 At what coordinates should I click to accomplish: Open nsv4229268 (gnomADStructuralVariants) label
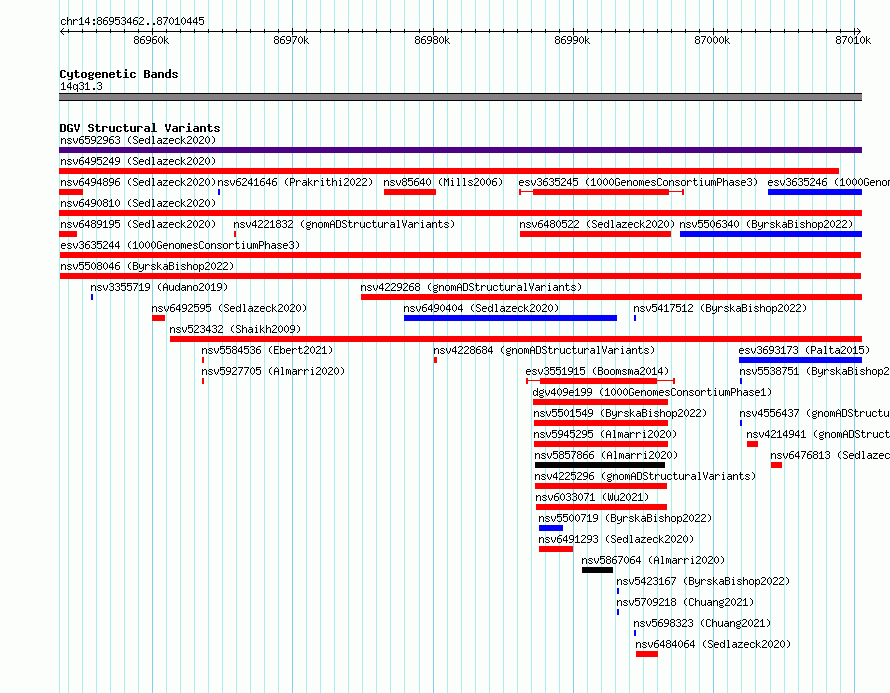pos(471,287)
